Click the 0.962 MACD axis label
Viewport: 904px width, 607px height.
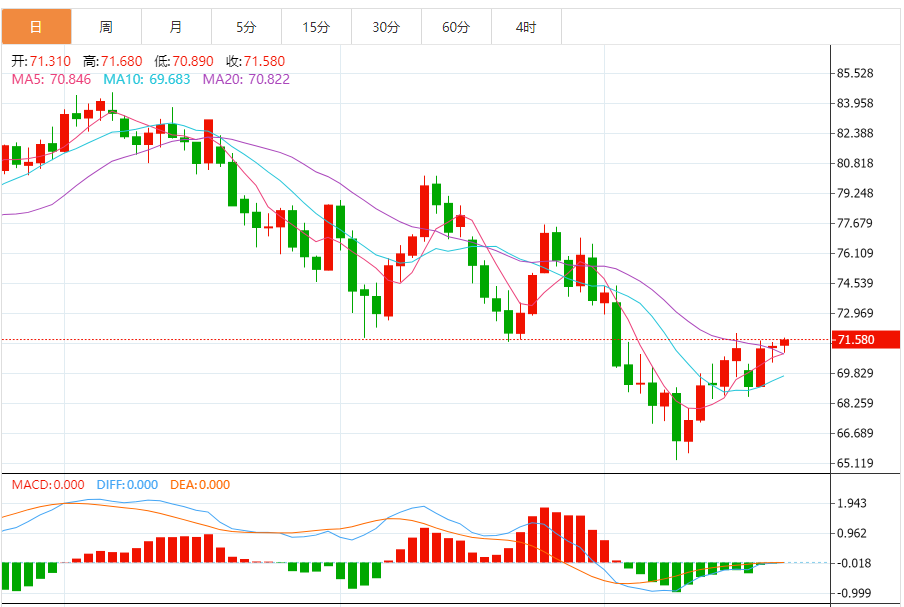coord(852,533)
